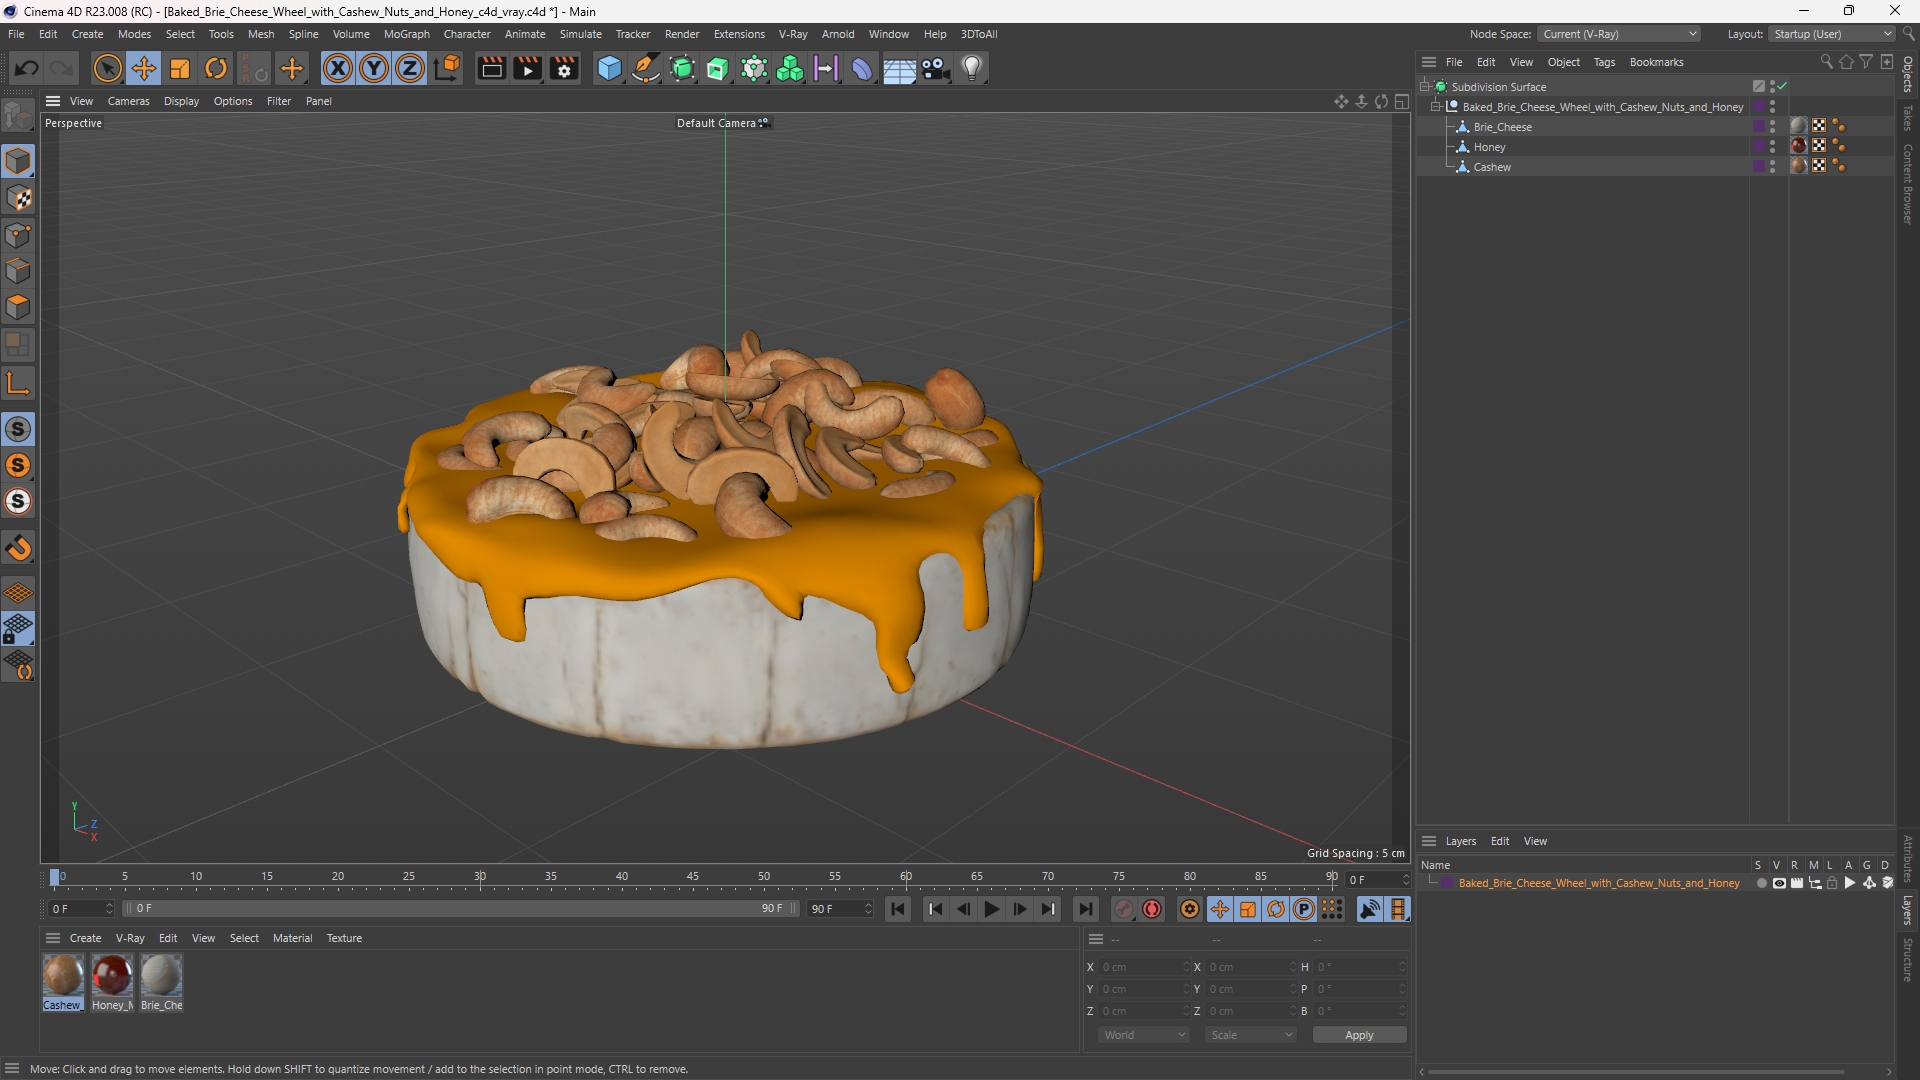Select the Make Editable icon
This screenshot has height=1080, width=1920.
coord(19,116)
